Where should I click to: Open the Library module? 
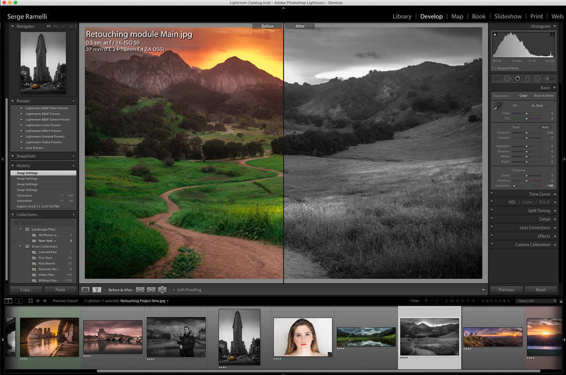pos(402,16)
